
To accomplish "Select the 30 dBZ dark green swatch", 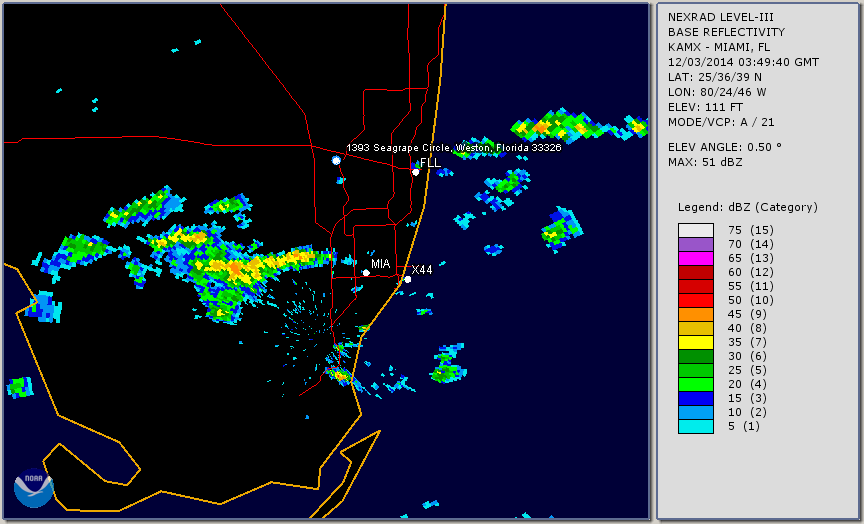I will (x=696, y=356).
